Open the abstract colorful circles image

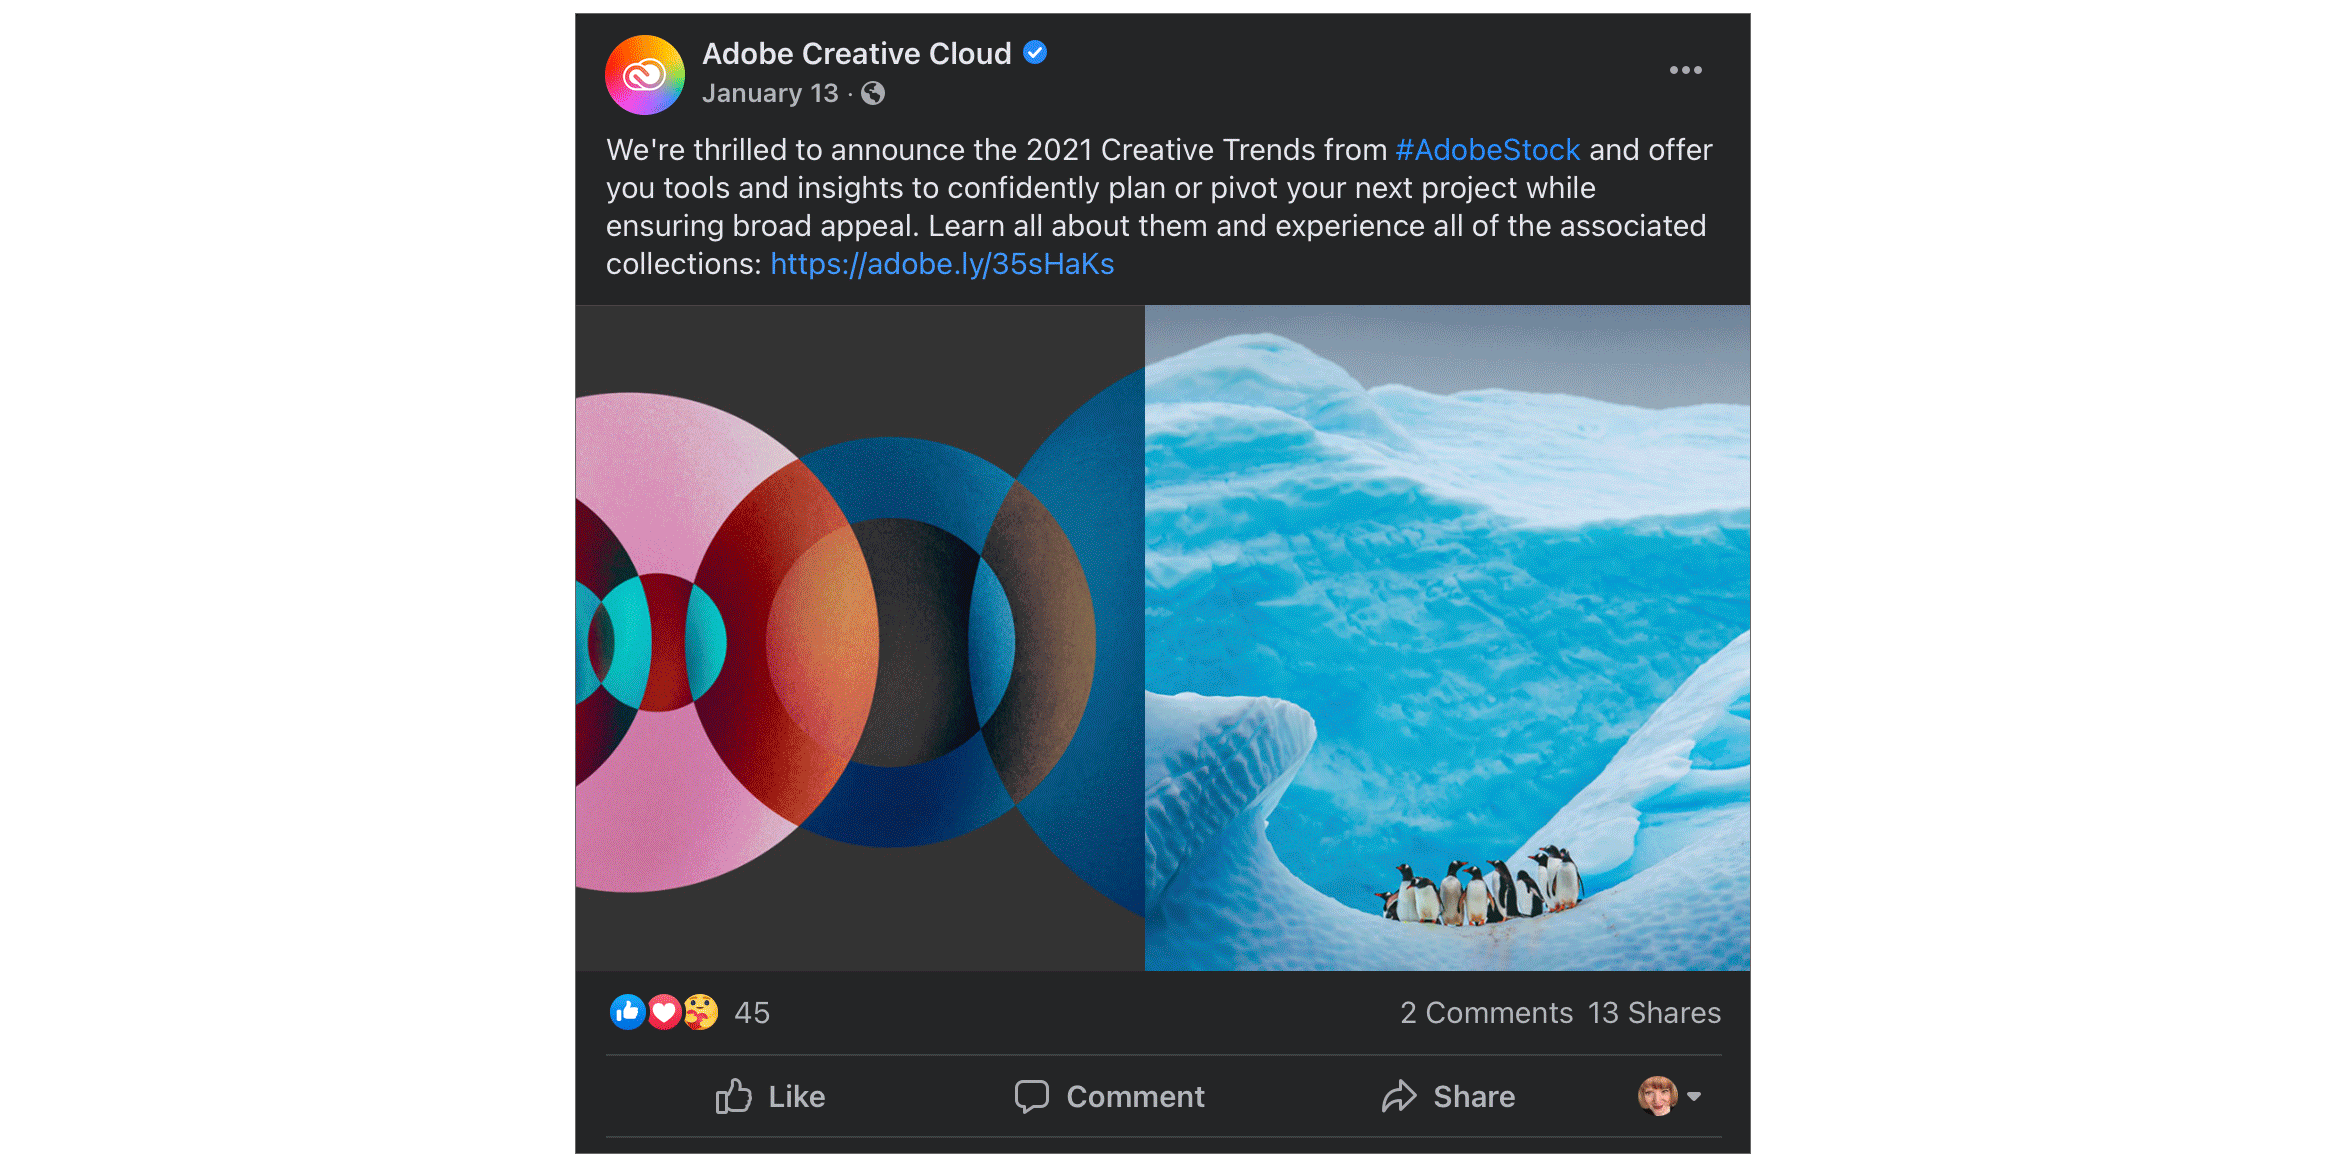click(x=860, y=638)
